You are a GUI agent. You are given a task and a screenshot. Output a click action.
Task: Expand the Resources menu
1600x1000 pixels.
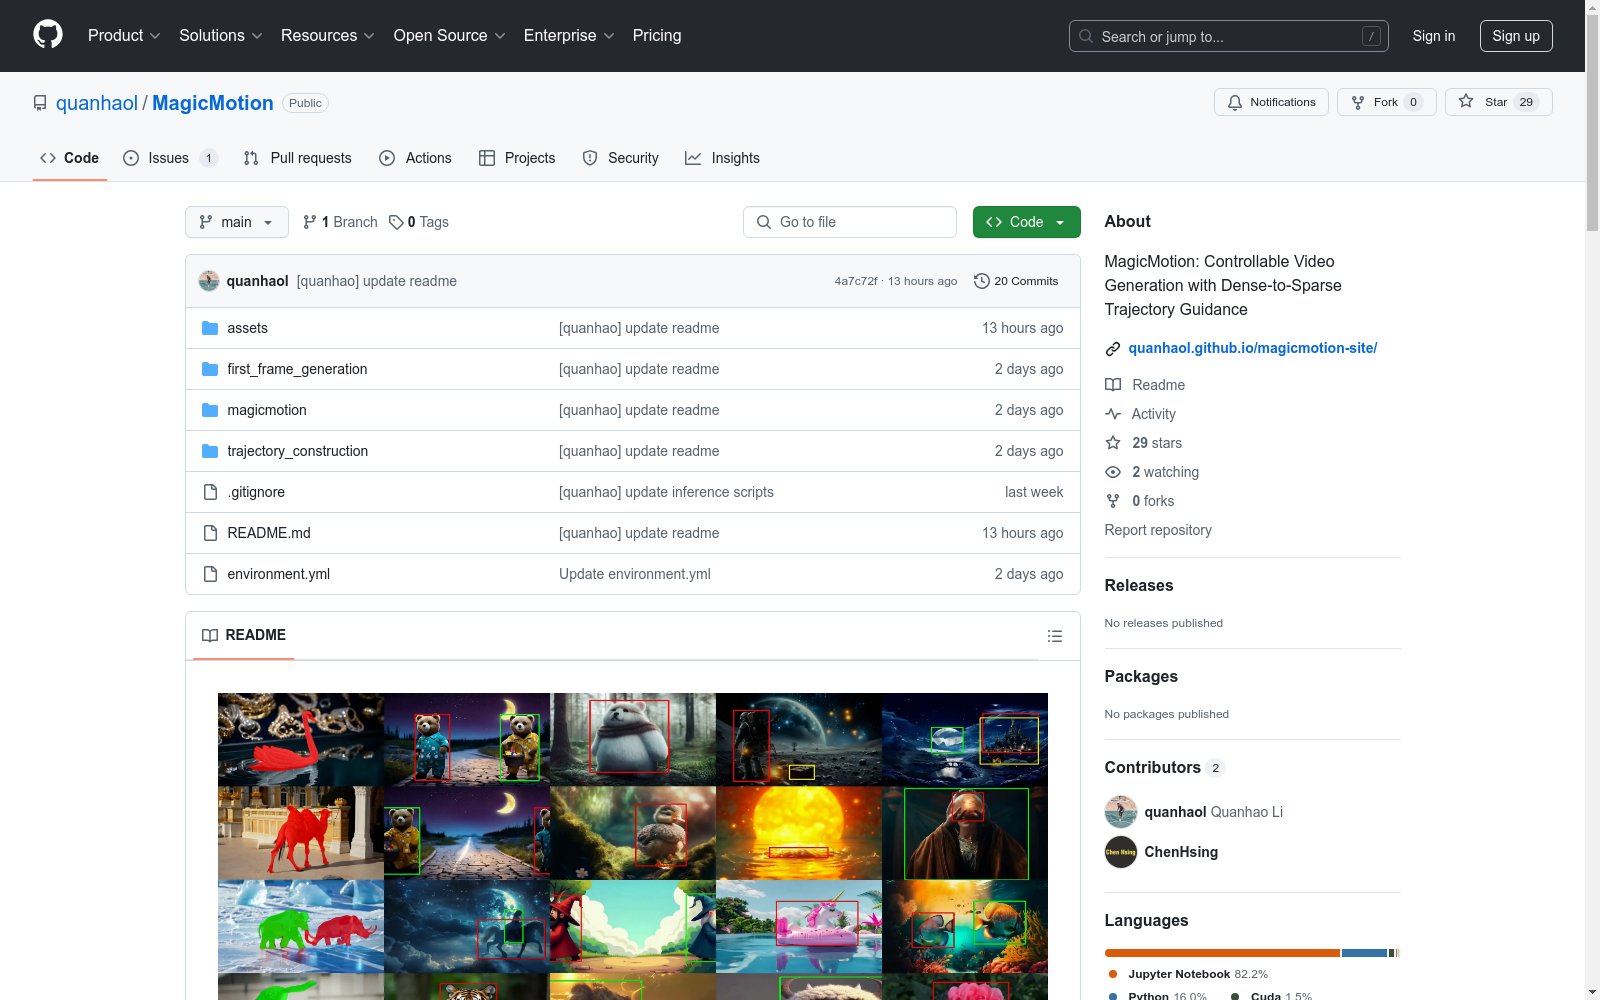[x=328, y=35]
